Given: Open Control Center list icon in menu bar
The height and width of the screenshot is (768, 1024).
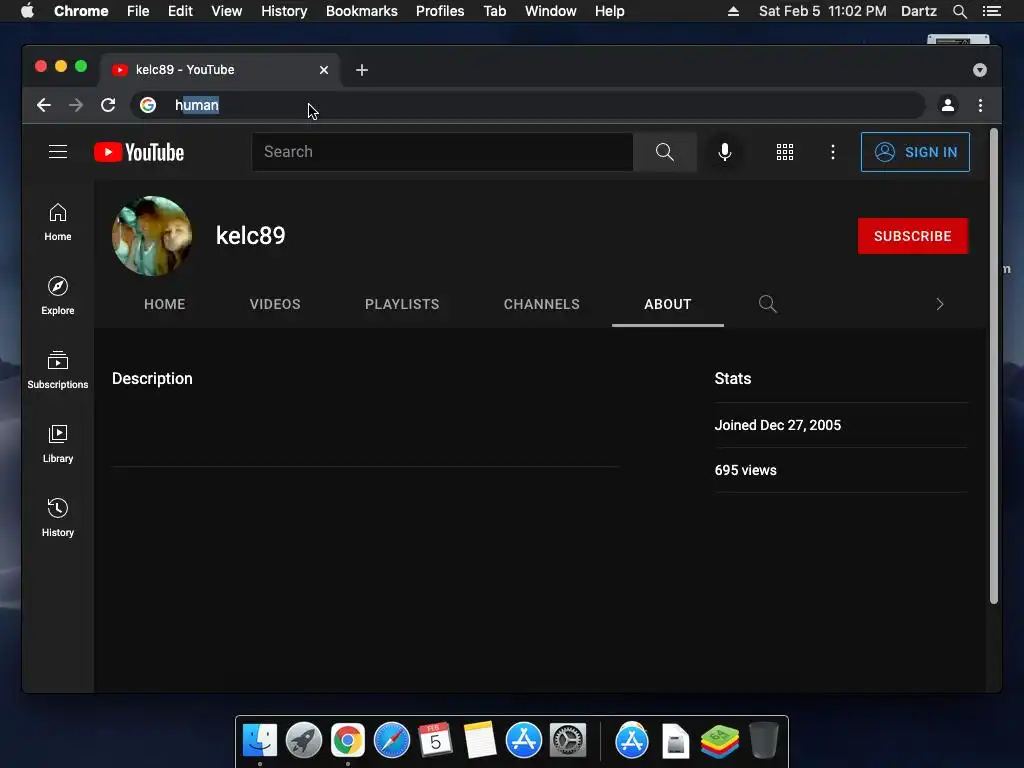Looking at the screenshot, I should tap(991, 11).
